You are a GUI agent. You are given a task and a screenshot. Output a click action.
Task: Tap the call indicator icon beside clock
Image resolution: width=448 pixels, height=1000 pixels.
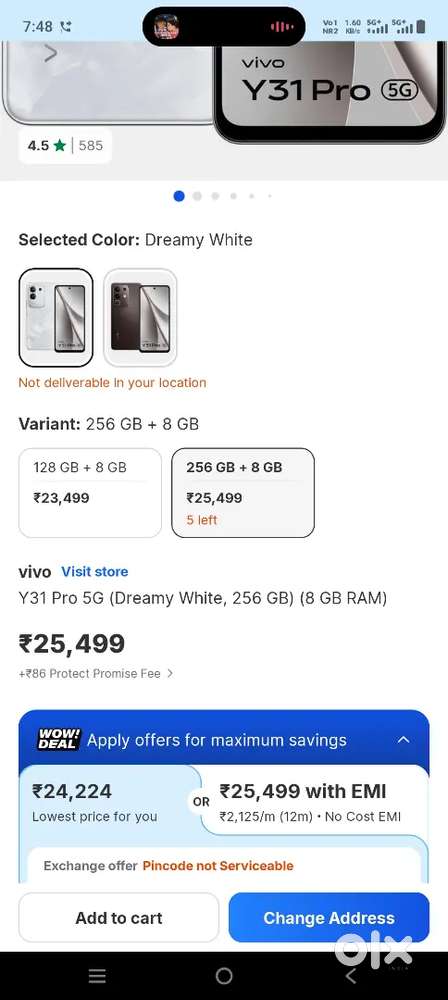(x=66, y=27)
